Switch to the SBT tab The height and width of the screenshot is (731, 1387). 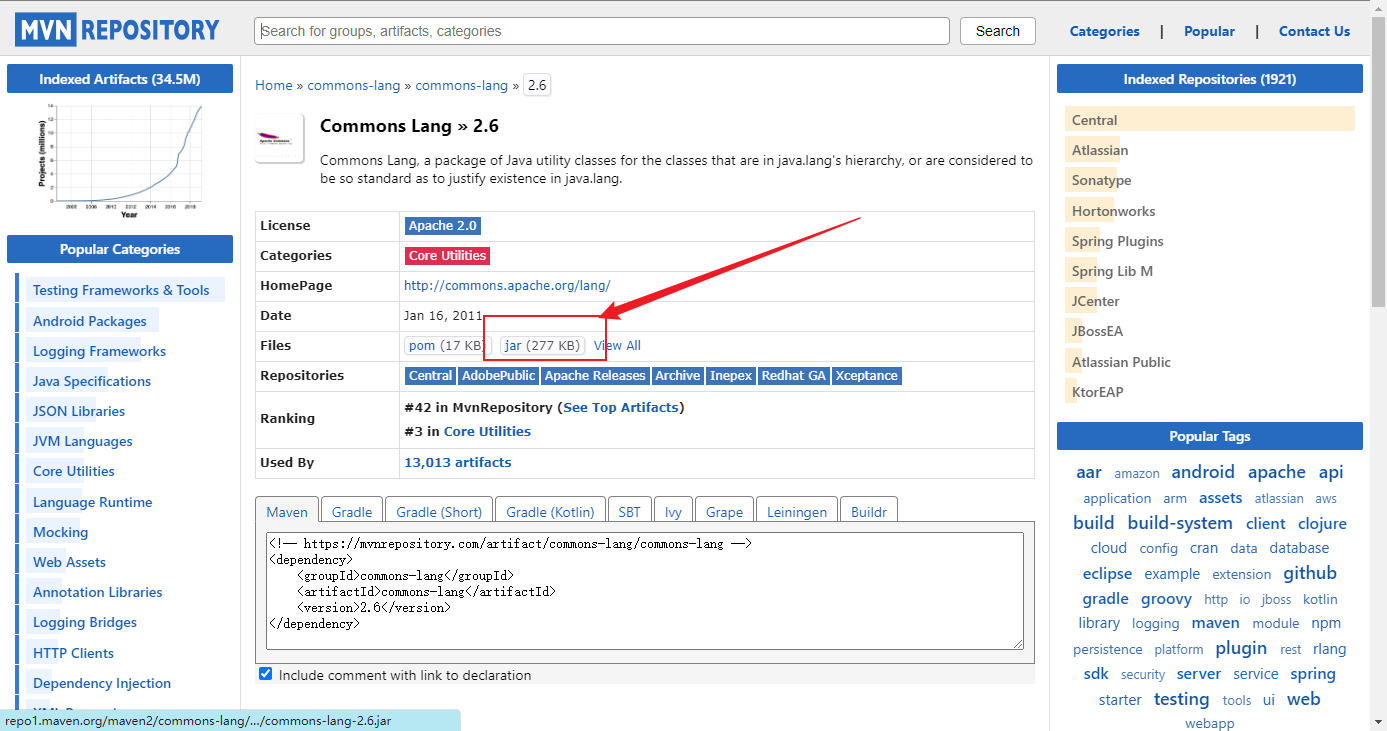click(629, 511)
